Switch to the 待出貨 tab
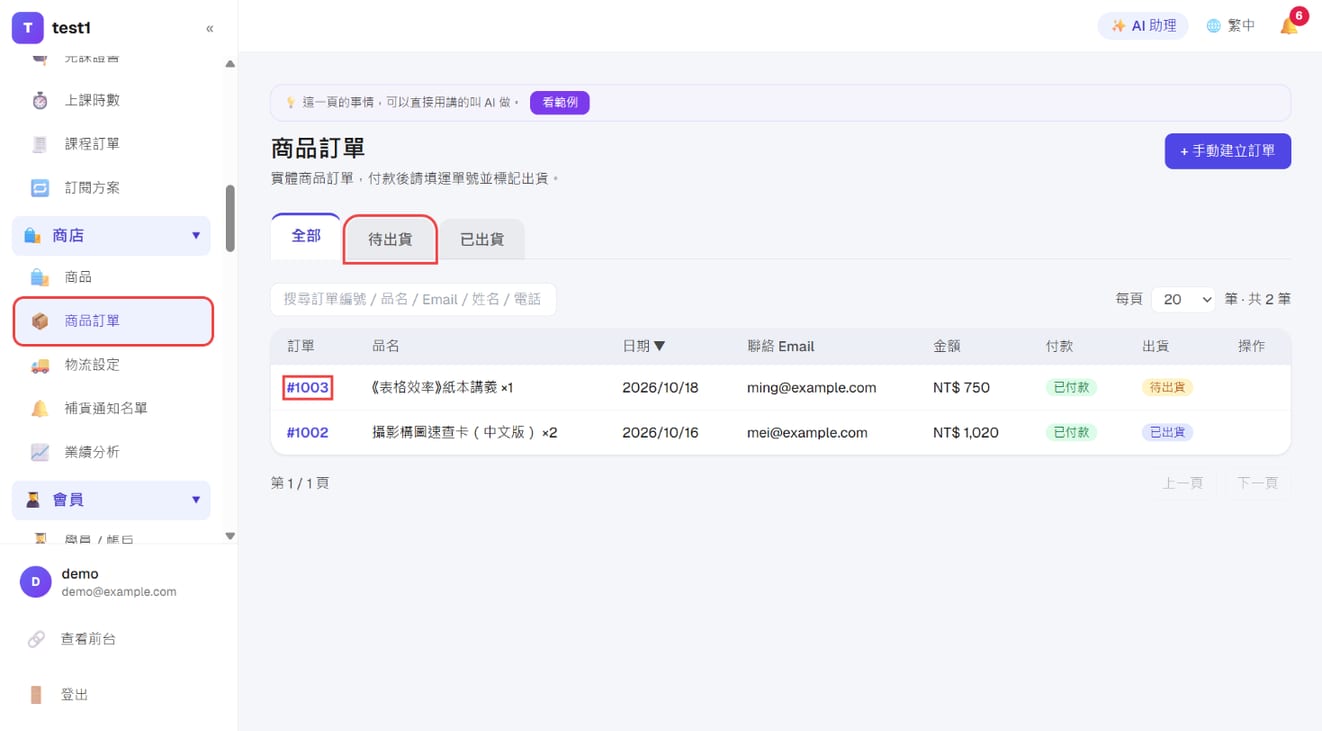The height and width of the screenshot is (731, 1322). (390, 240)
